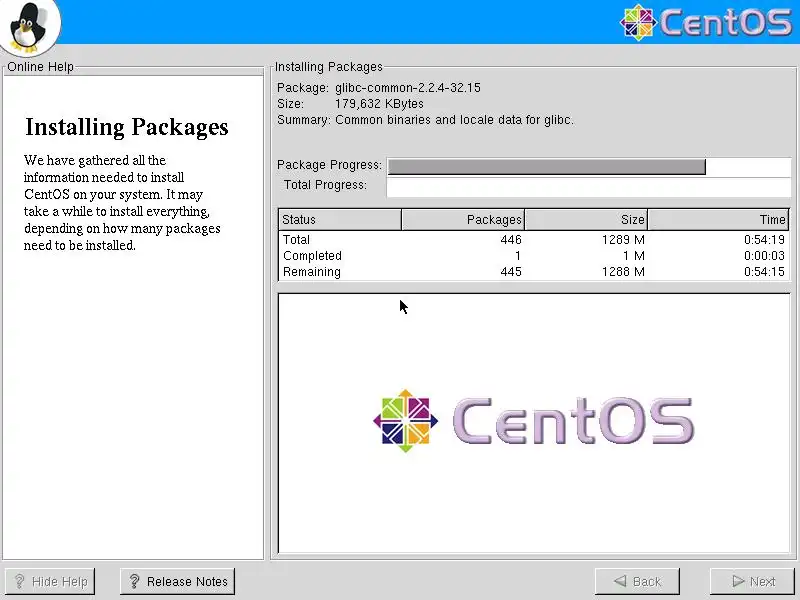Click the summary text about glibc
This screenshot has height=600, width=800.
(x=454, y=120)
